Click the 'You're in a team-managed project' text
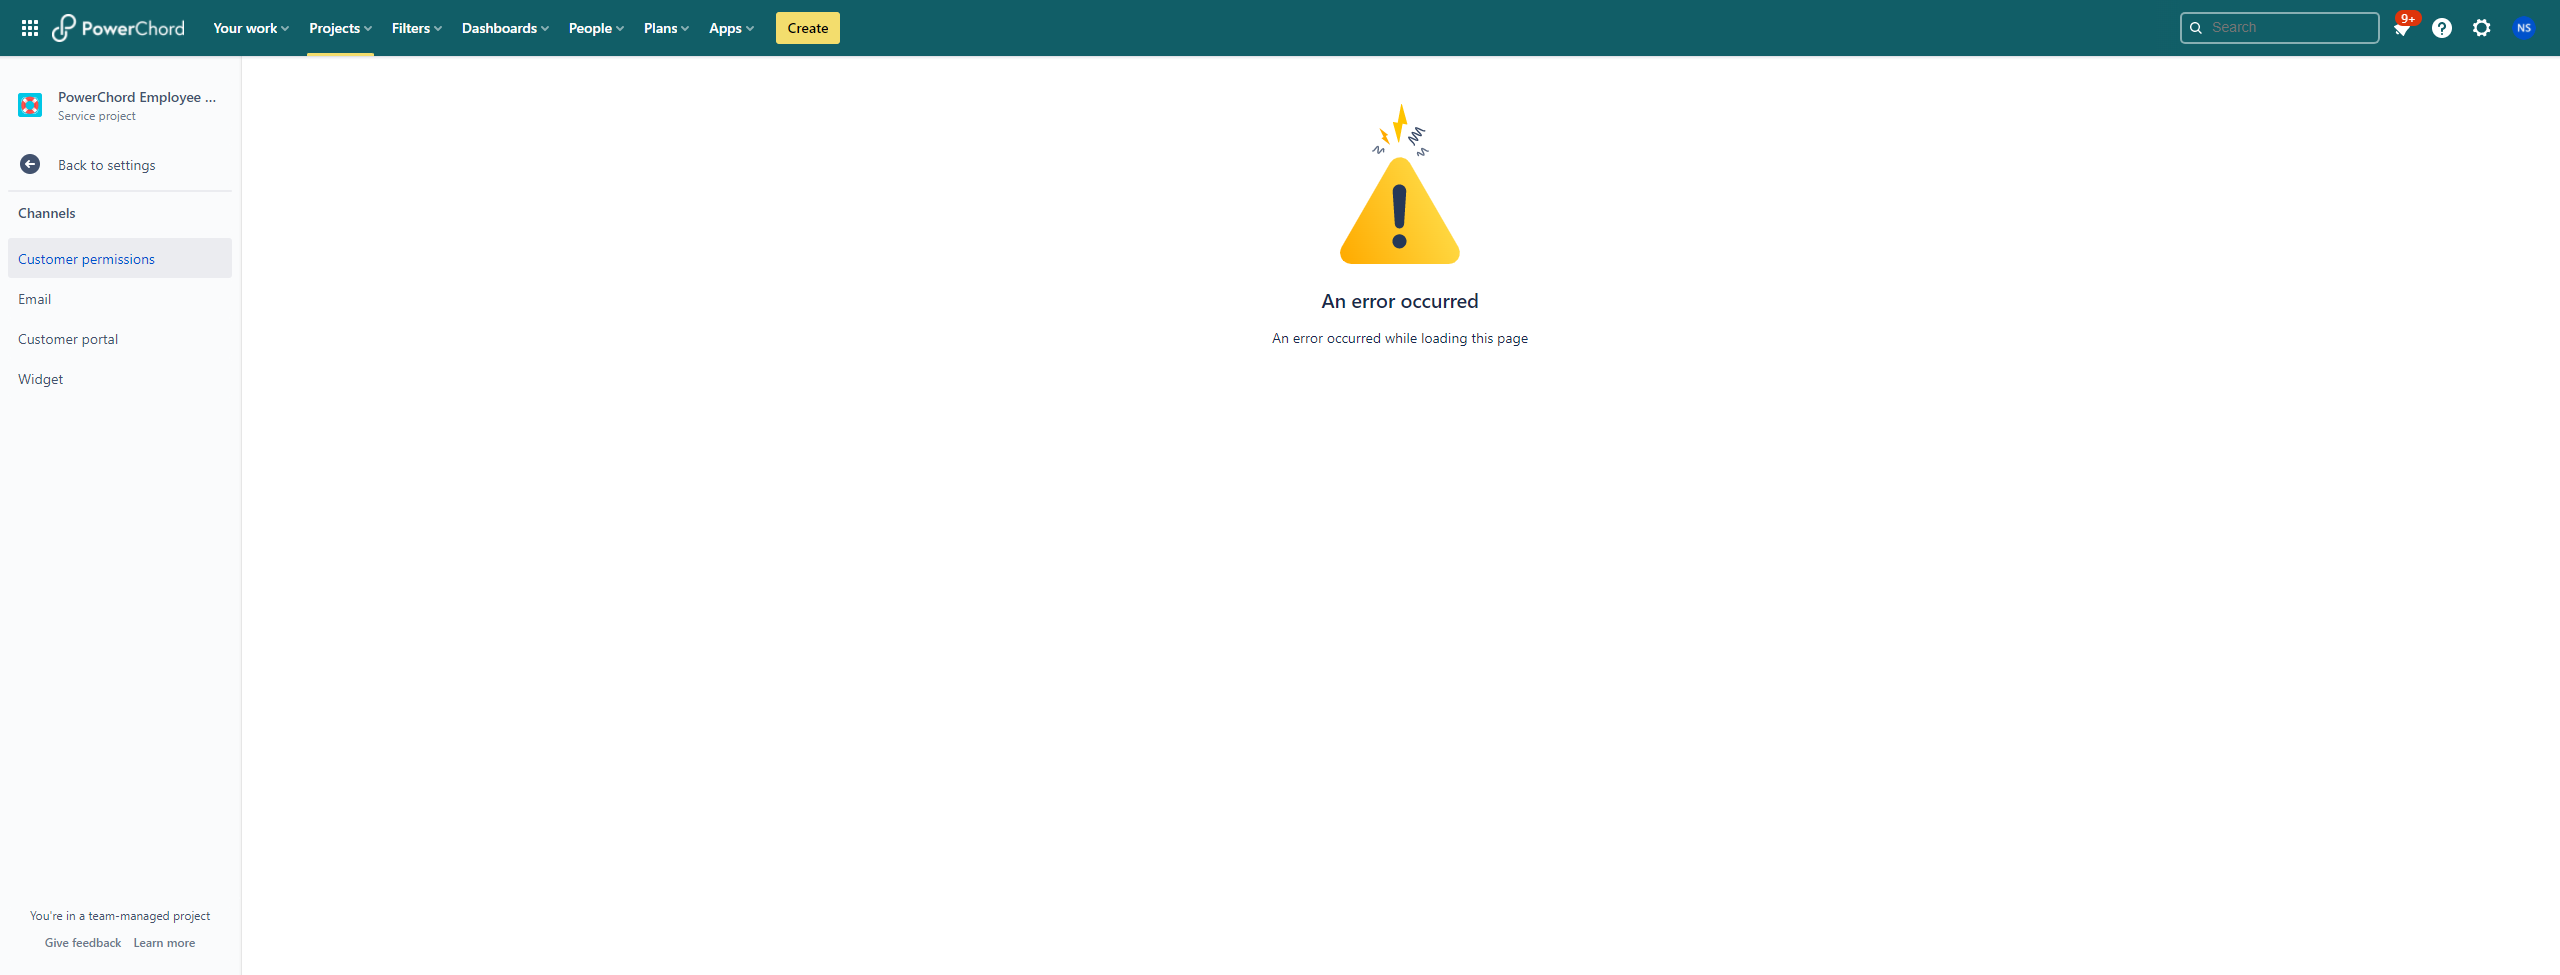The height and width of the screenshot is (975, 2560). click(x=120, y=916)
